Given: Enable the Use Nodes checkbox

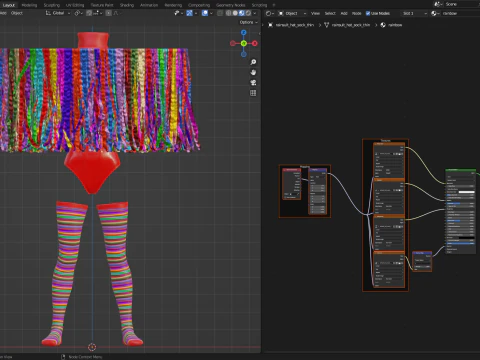Looking at the screenshot, I should [x=368, y=13].
